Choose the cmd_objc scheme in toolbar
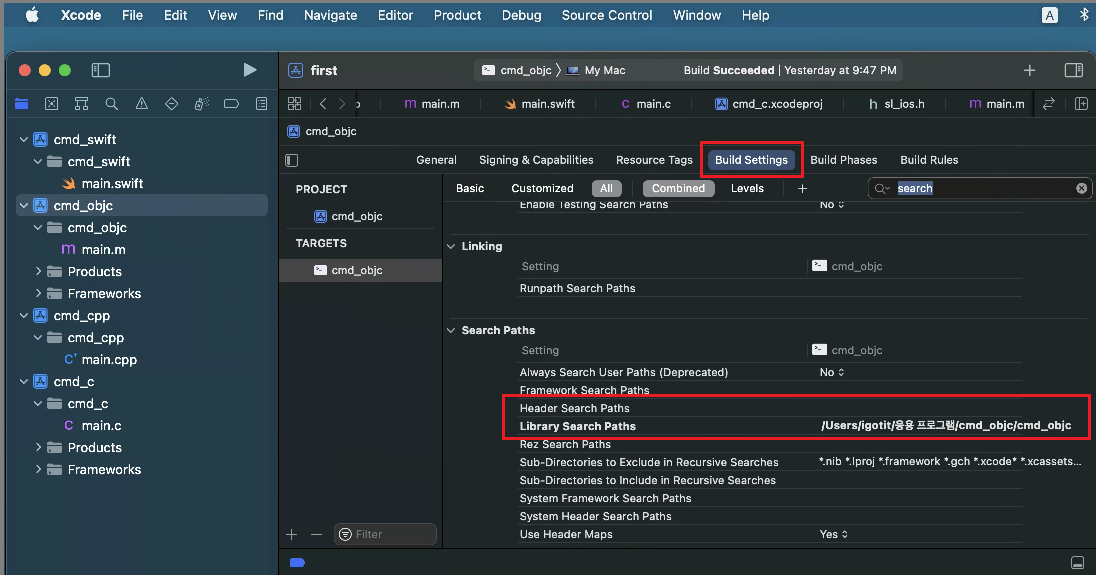 tap(517, 70)
